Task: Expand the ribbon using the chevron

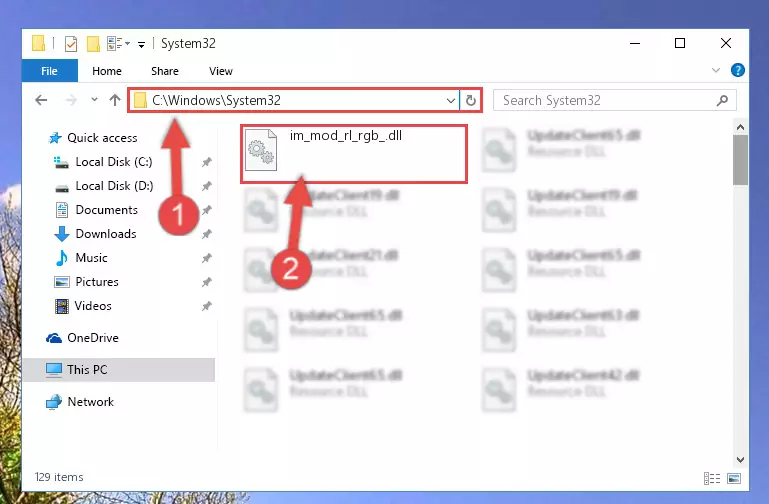Action: [716, 71]
